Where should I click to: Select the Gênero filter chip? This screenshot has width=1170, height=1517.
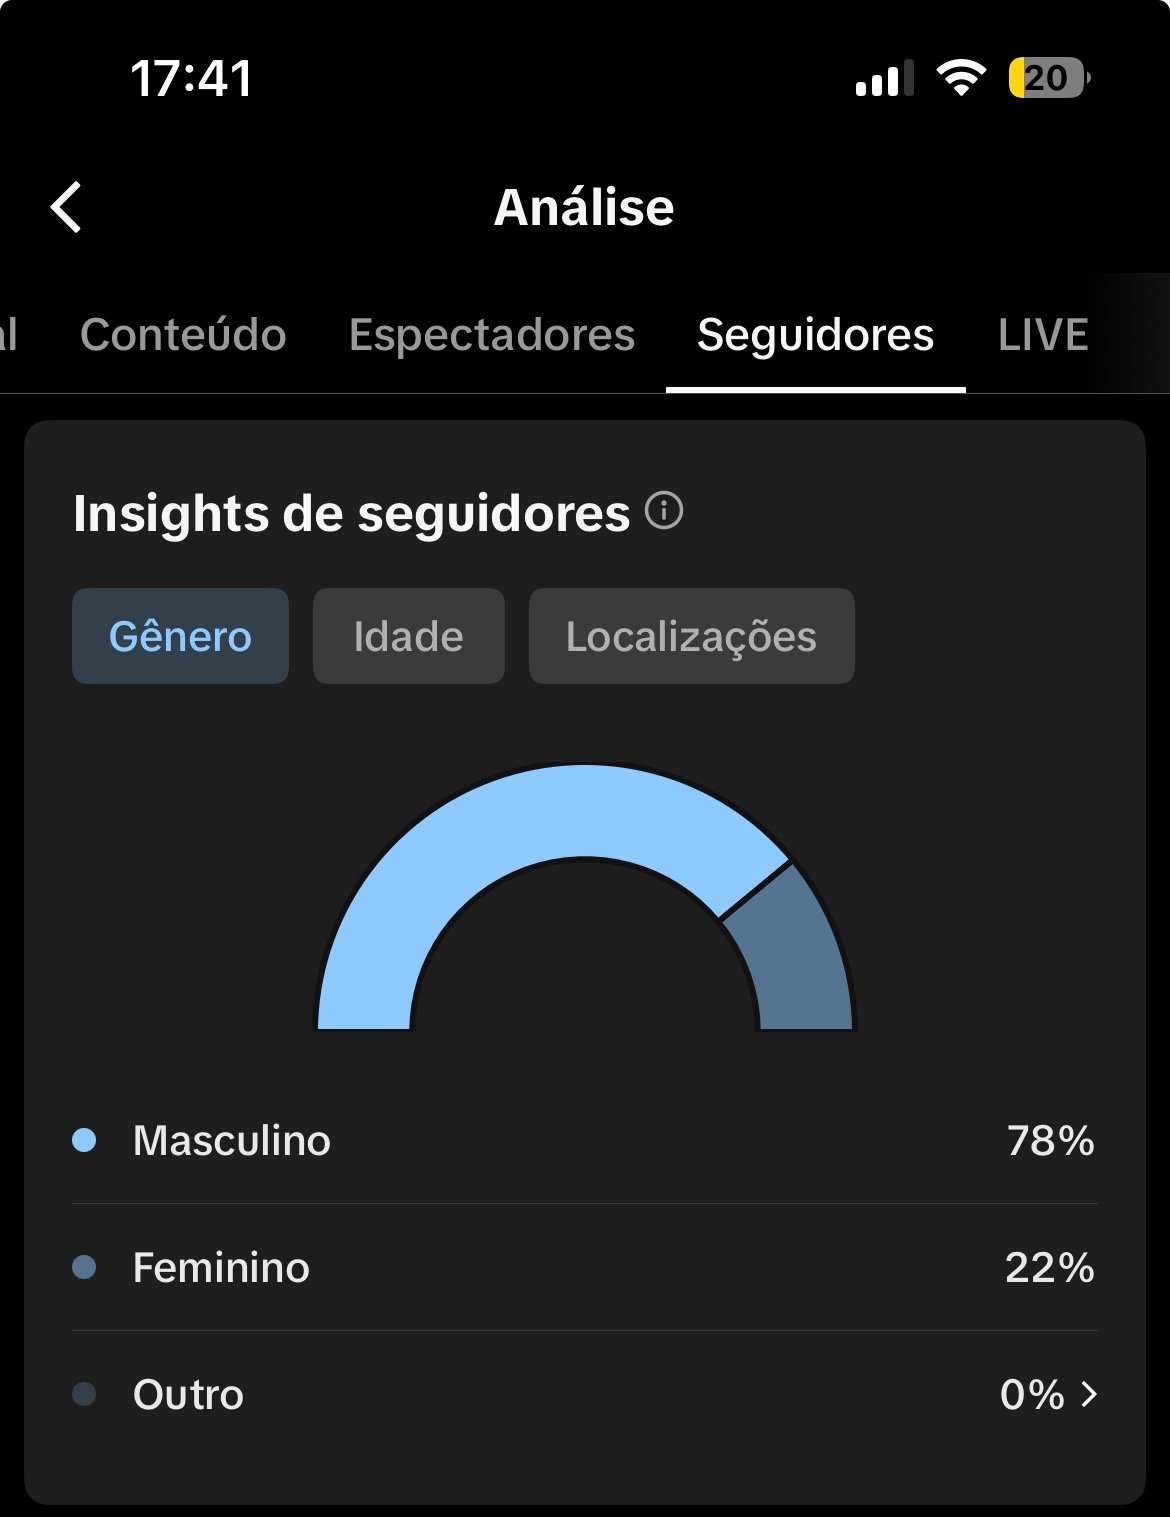[181, 636]
